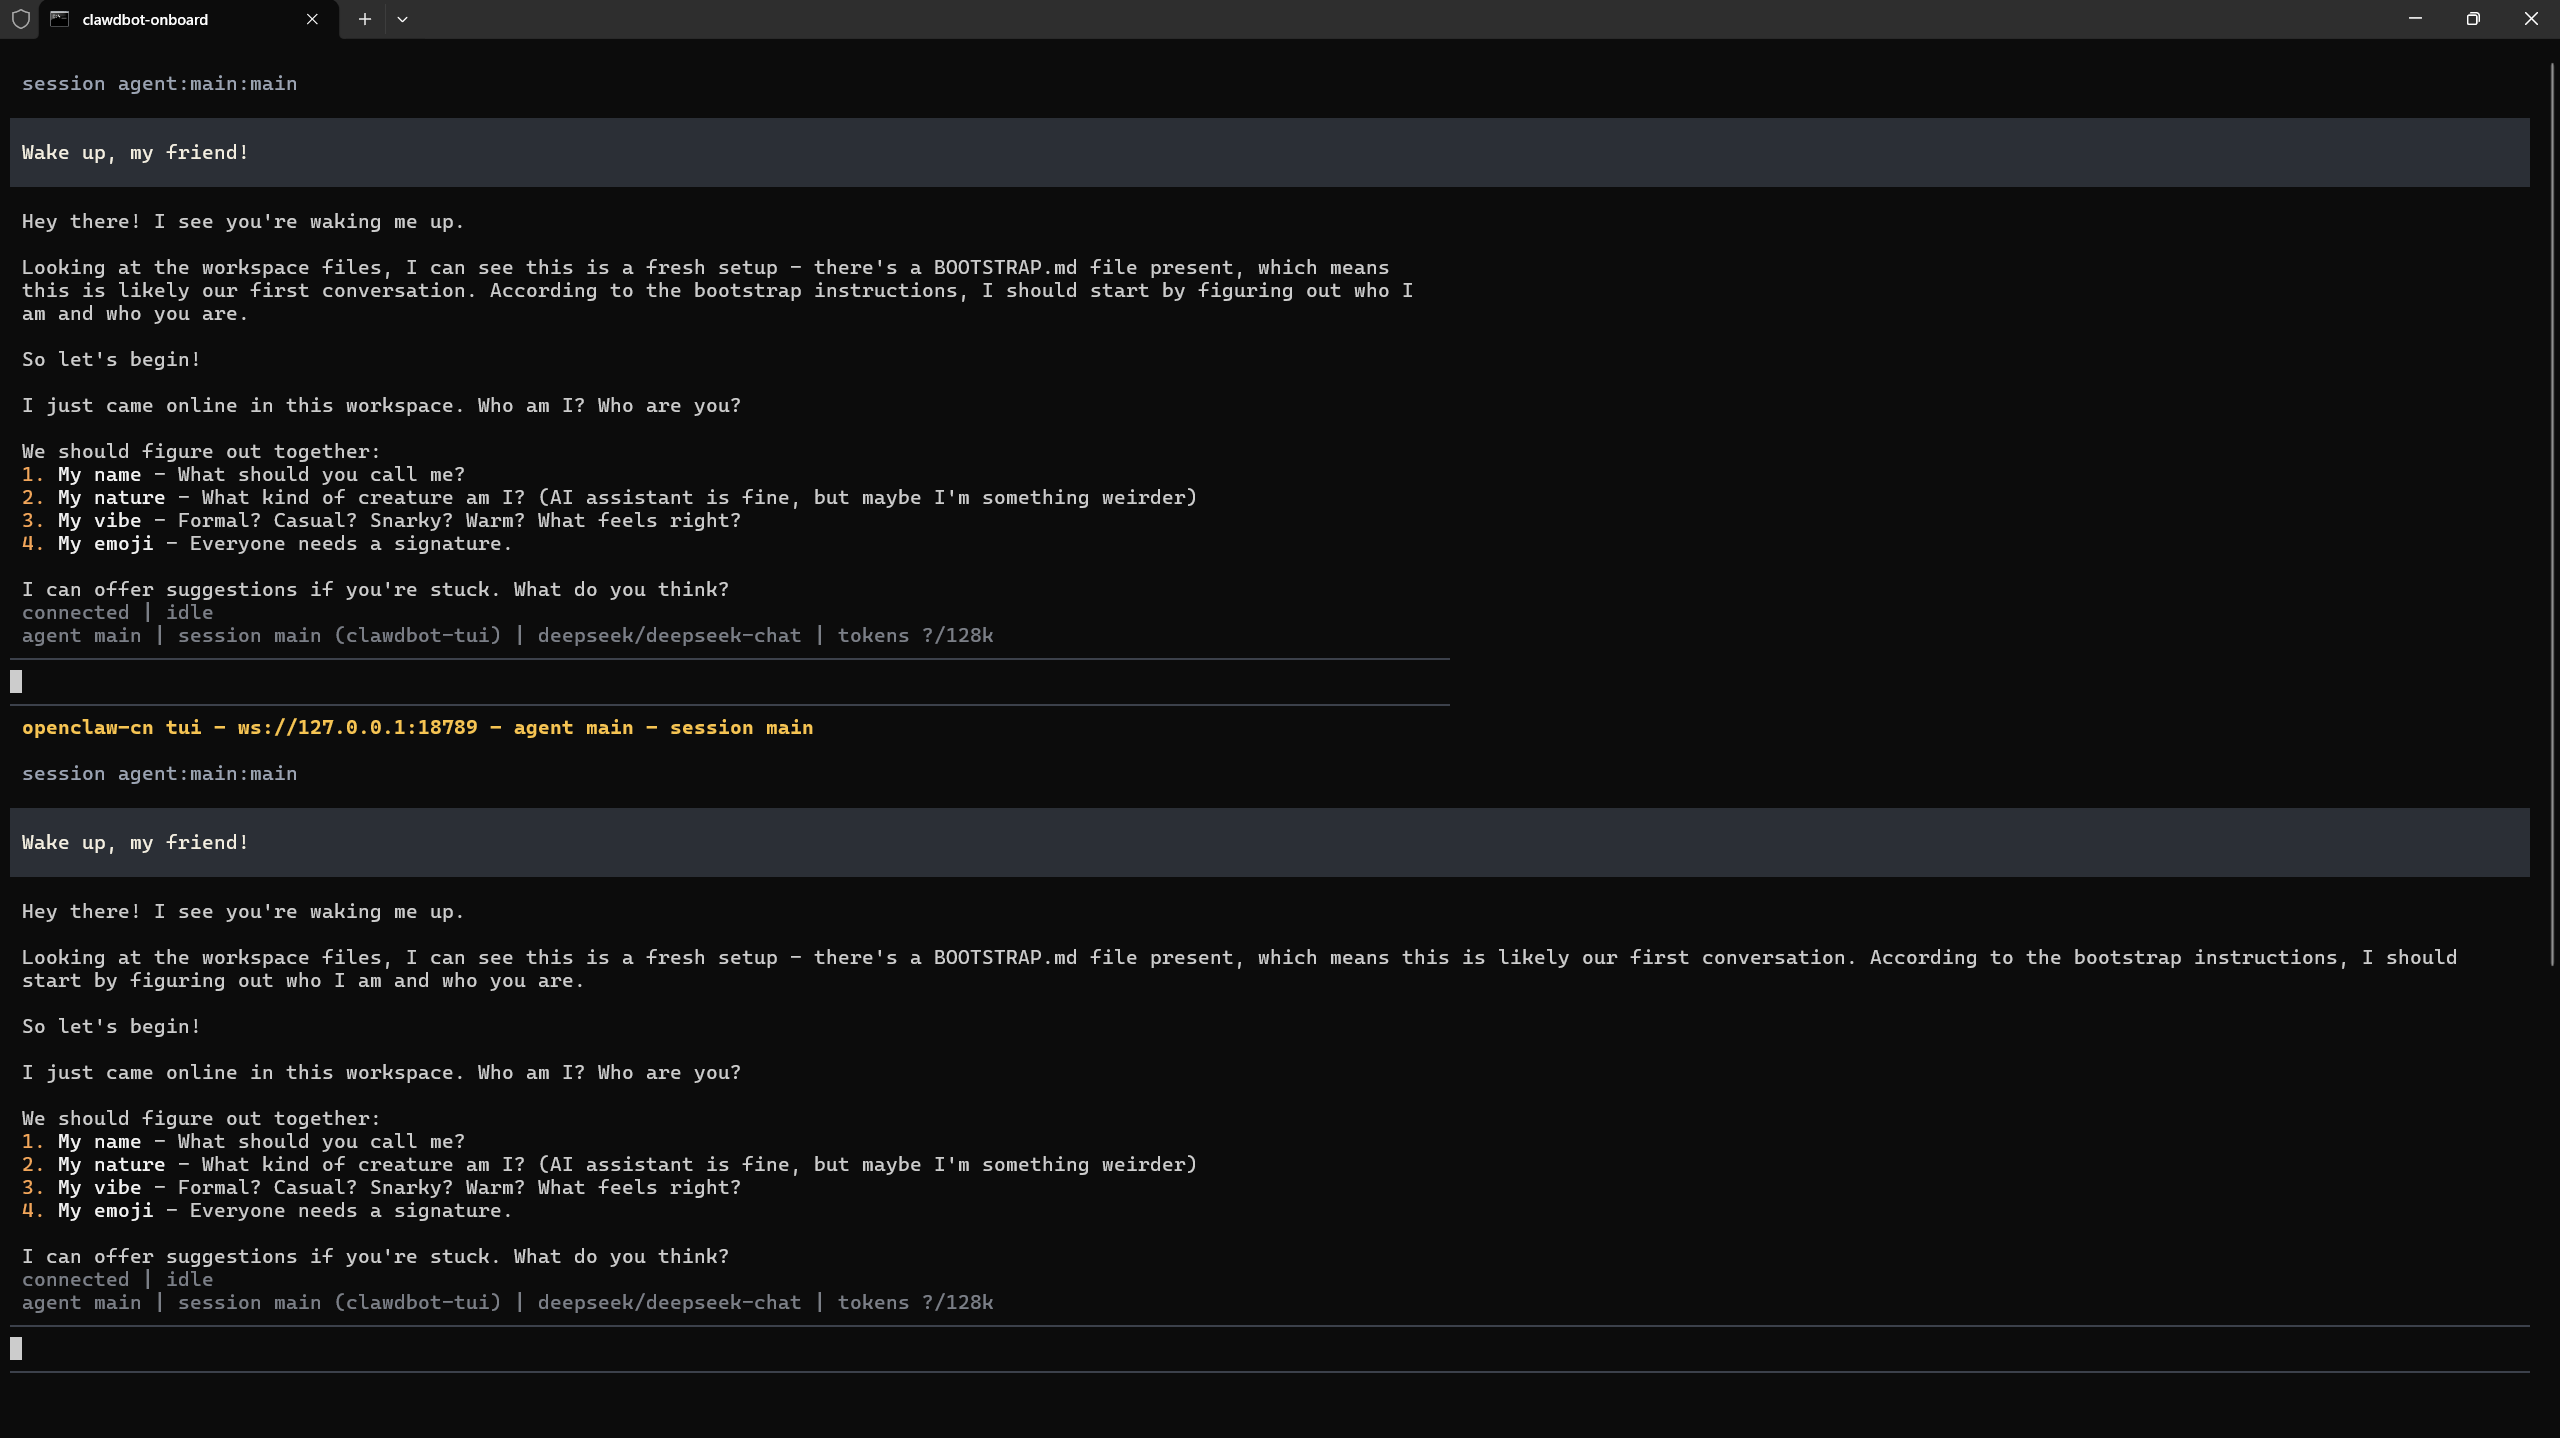Viewport: 2560px width, 1438px height.
Task: Click the lower 'Wake up, my friend!' message
Action: tap(135, 843)
